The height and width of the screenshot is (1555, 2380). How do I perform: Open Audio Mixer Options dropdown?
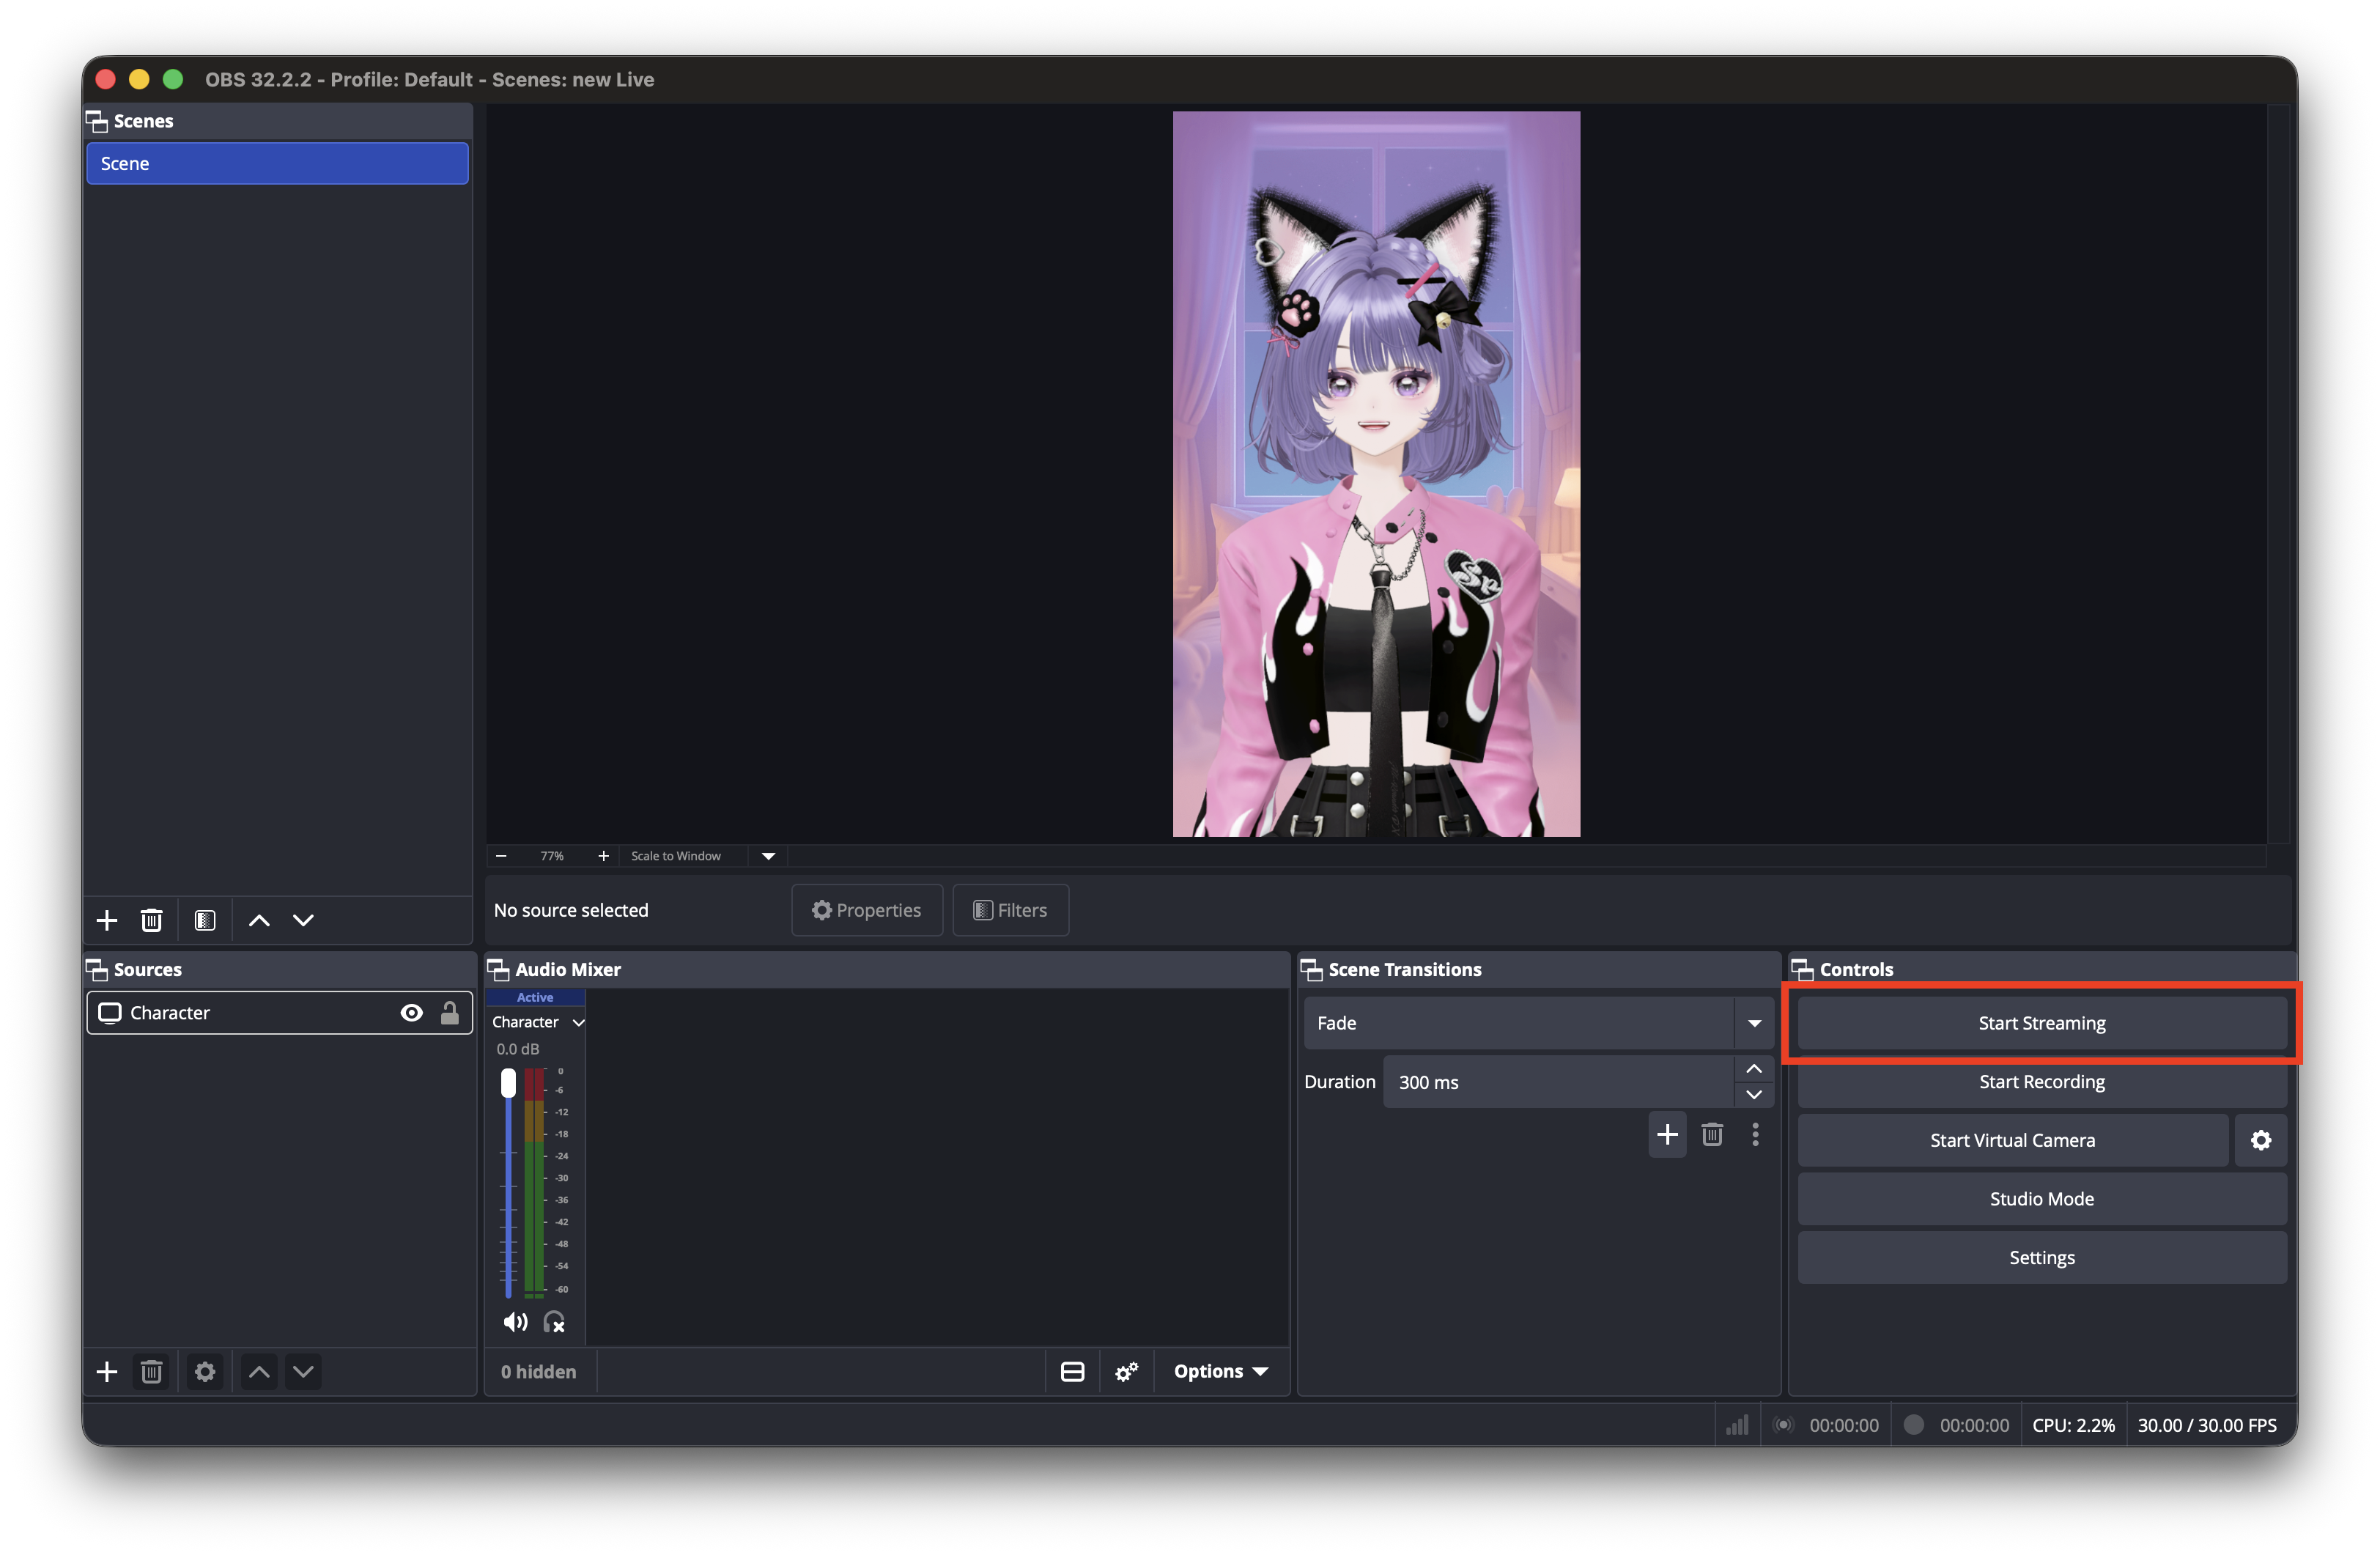[x=1221, y=1371]
